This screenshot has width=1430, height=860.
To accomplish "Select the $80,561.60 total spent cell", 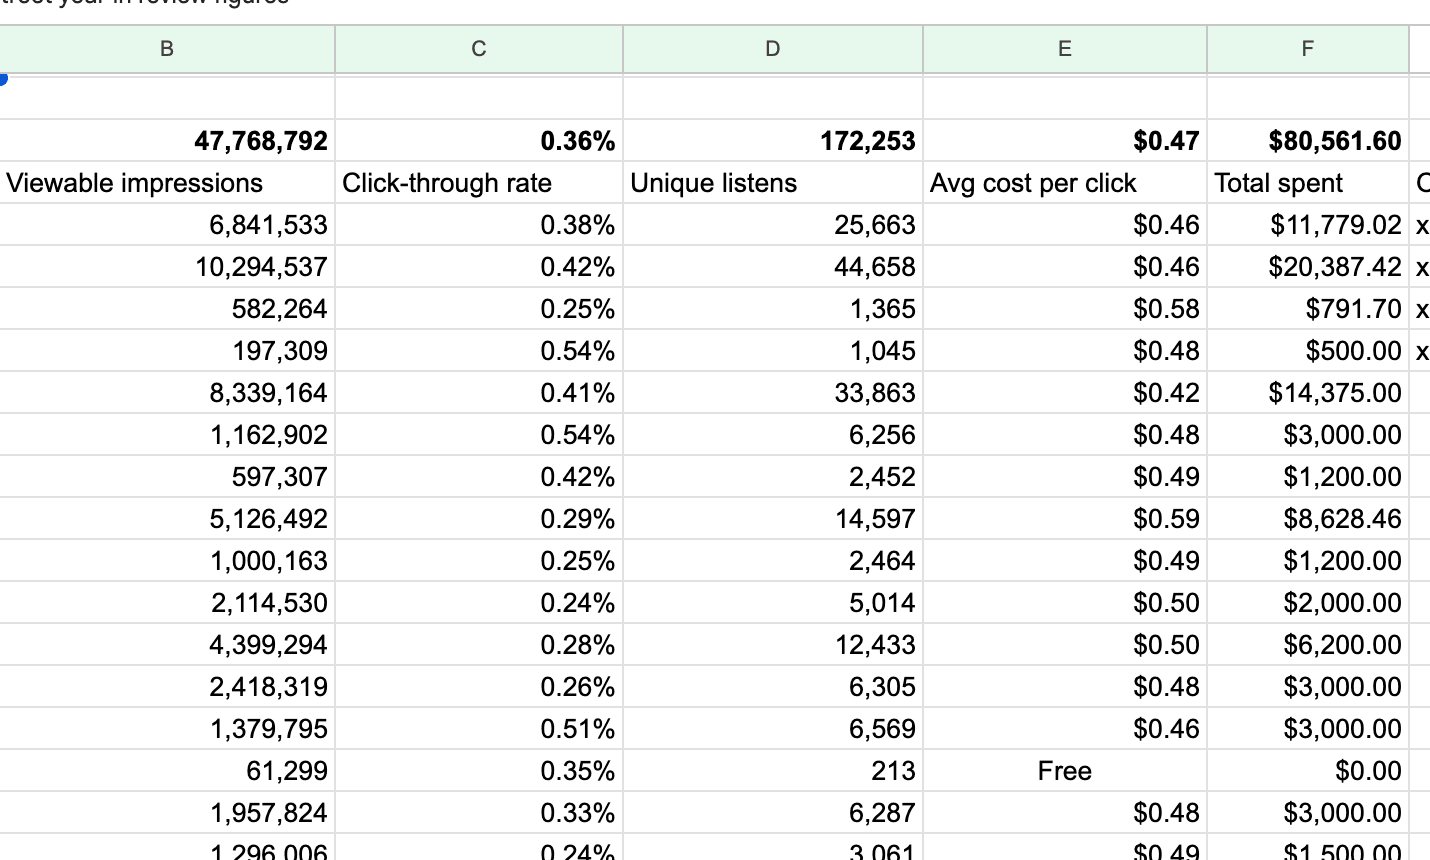I will coord(1307,141).
